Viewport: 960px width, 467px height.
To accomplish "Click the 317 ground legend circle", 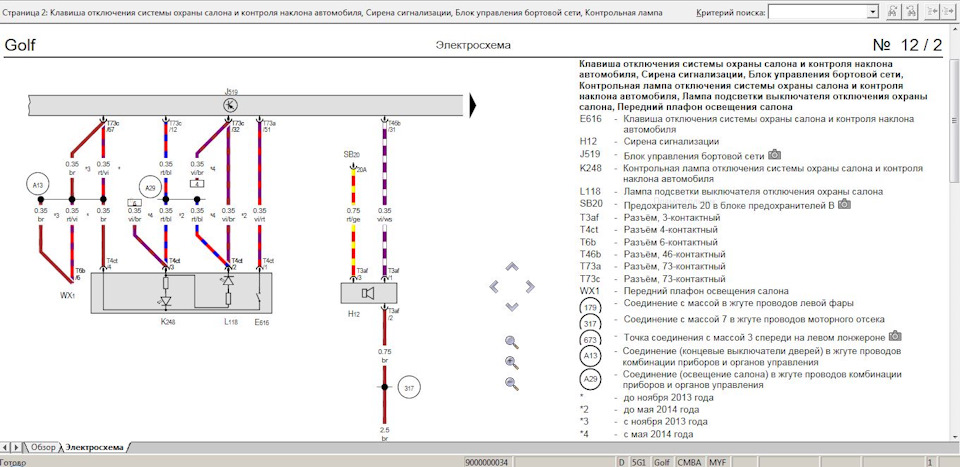I will tap(590, 323).
